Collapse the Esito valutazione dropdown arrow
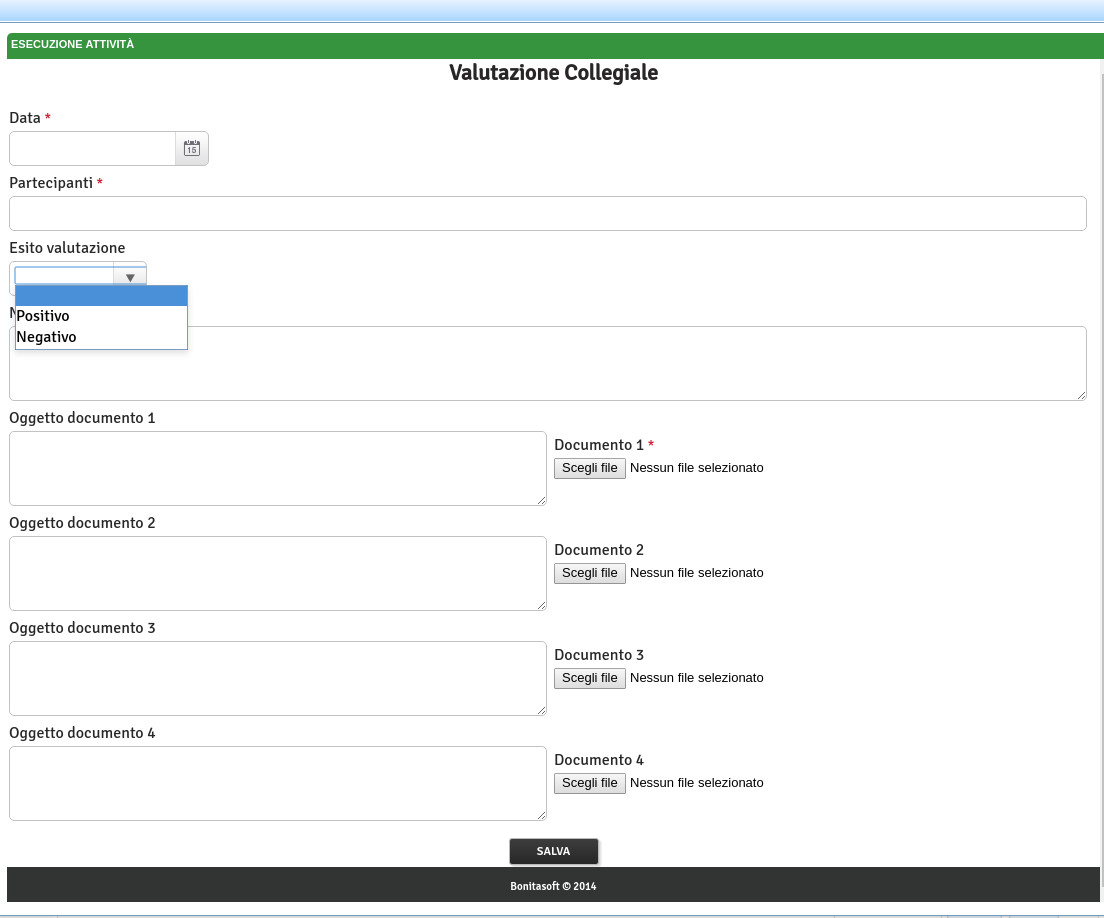This screenshot has height=918, width=1104. pos(130,276)
